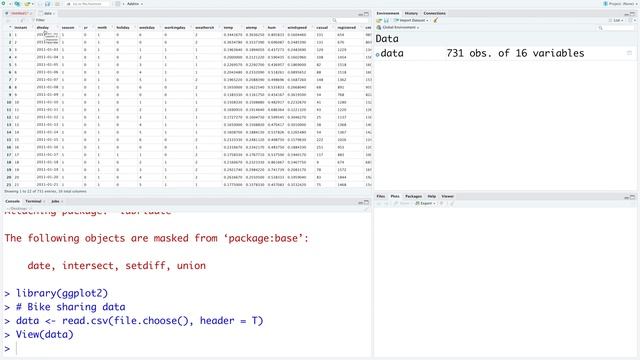Switch to the Console tab
Image resolution: width=640 pixels, height=360 pixels.
click(12, 201)
